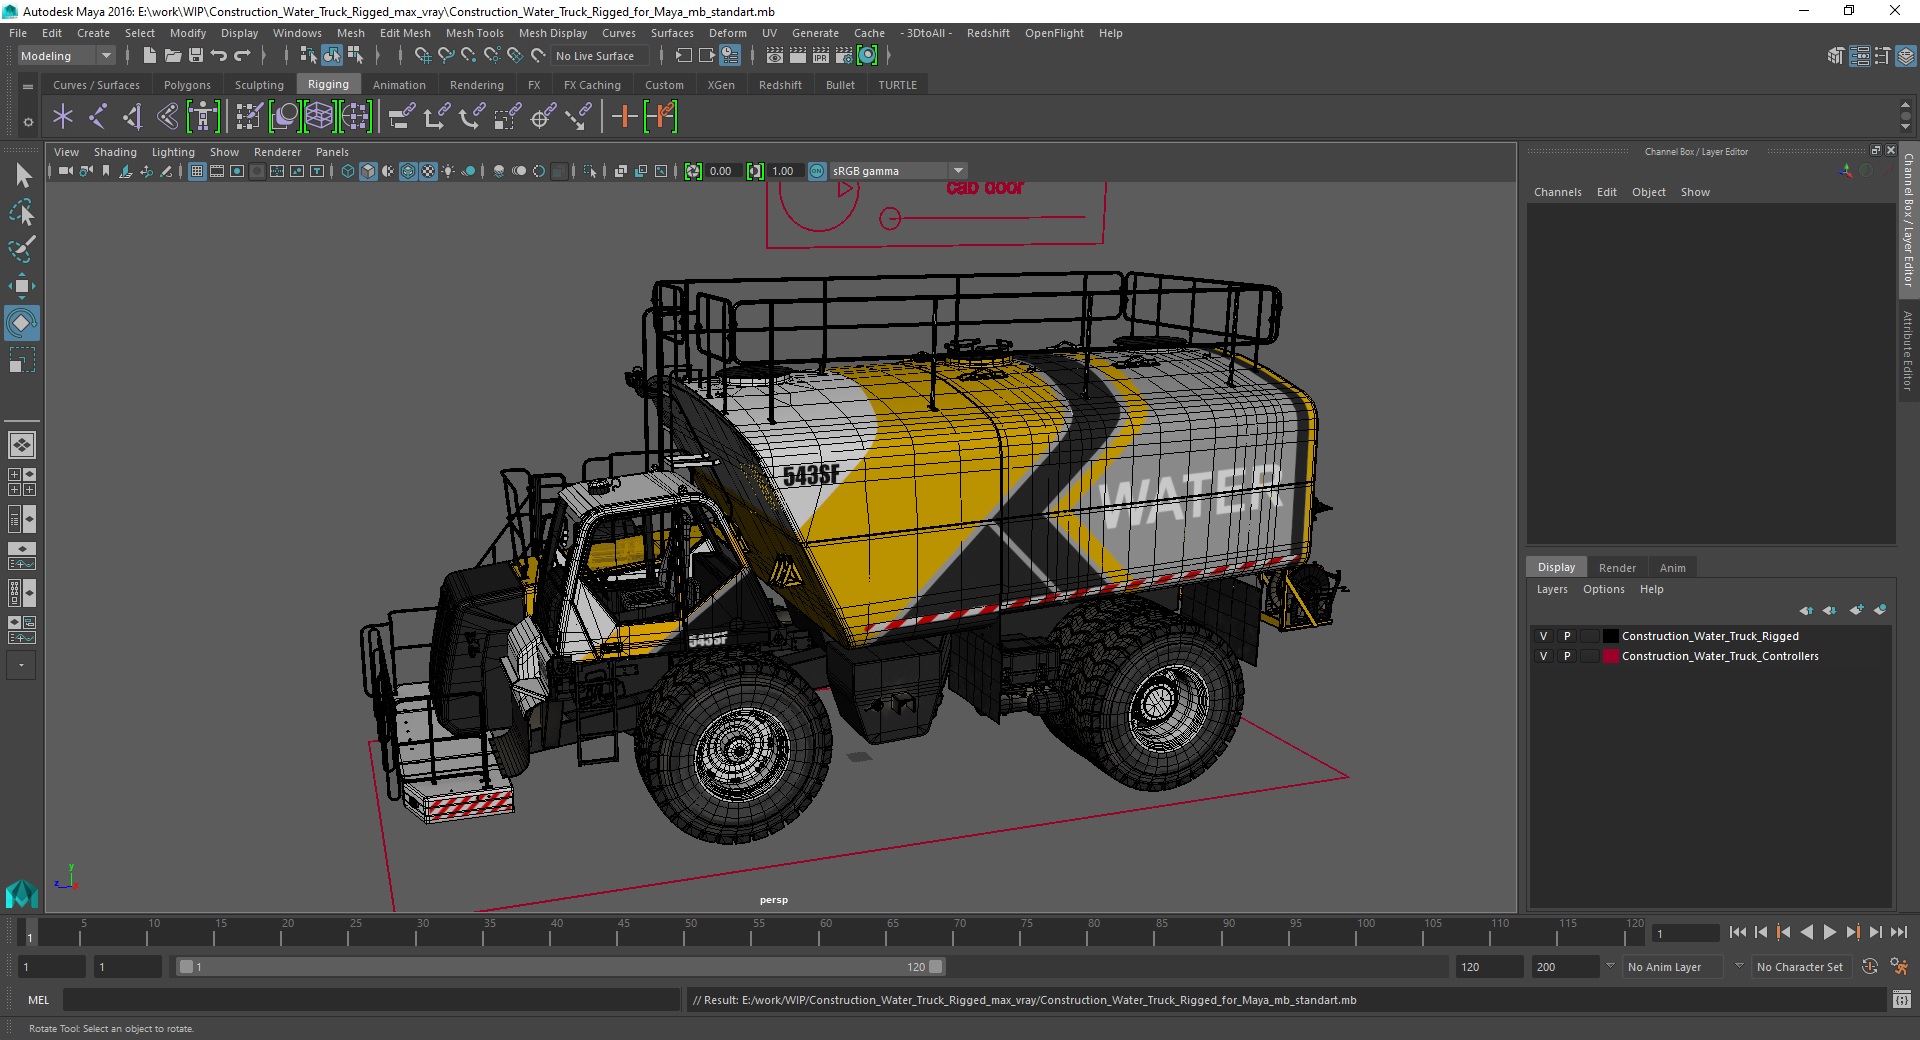The image size is (1920, 1040).
Task: Open the shelf options gear menu
Action: coord(28,122)
